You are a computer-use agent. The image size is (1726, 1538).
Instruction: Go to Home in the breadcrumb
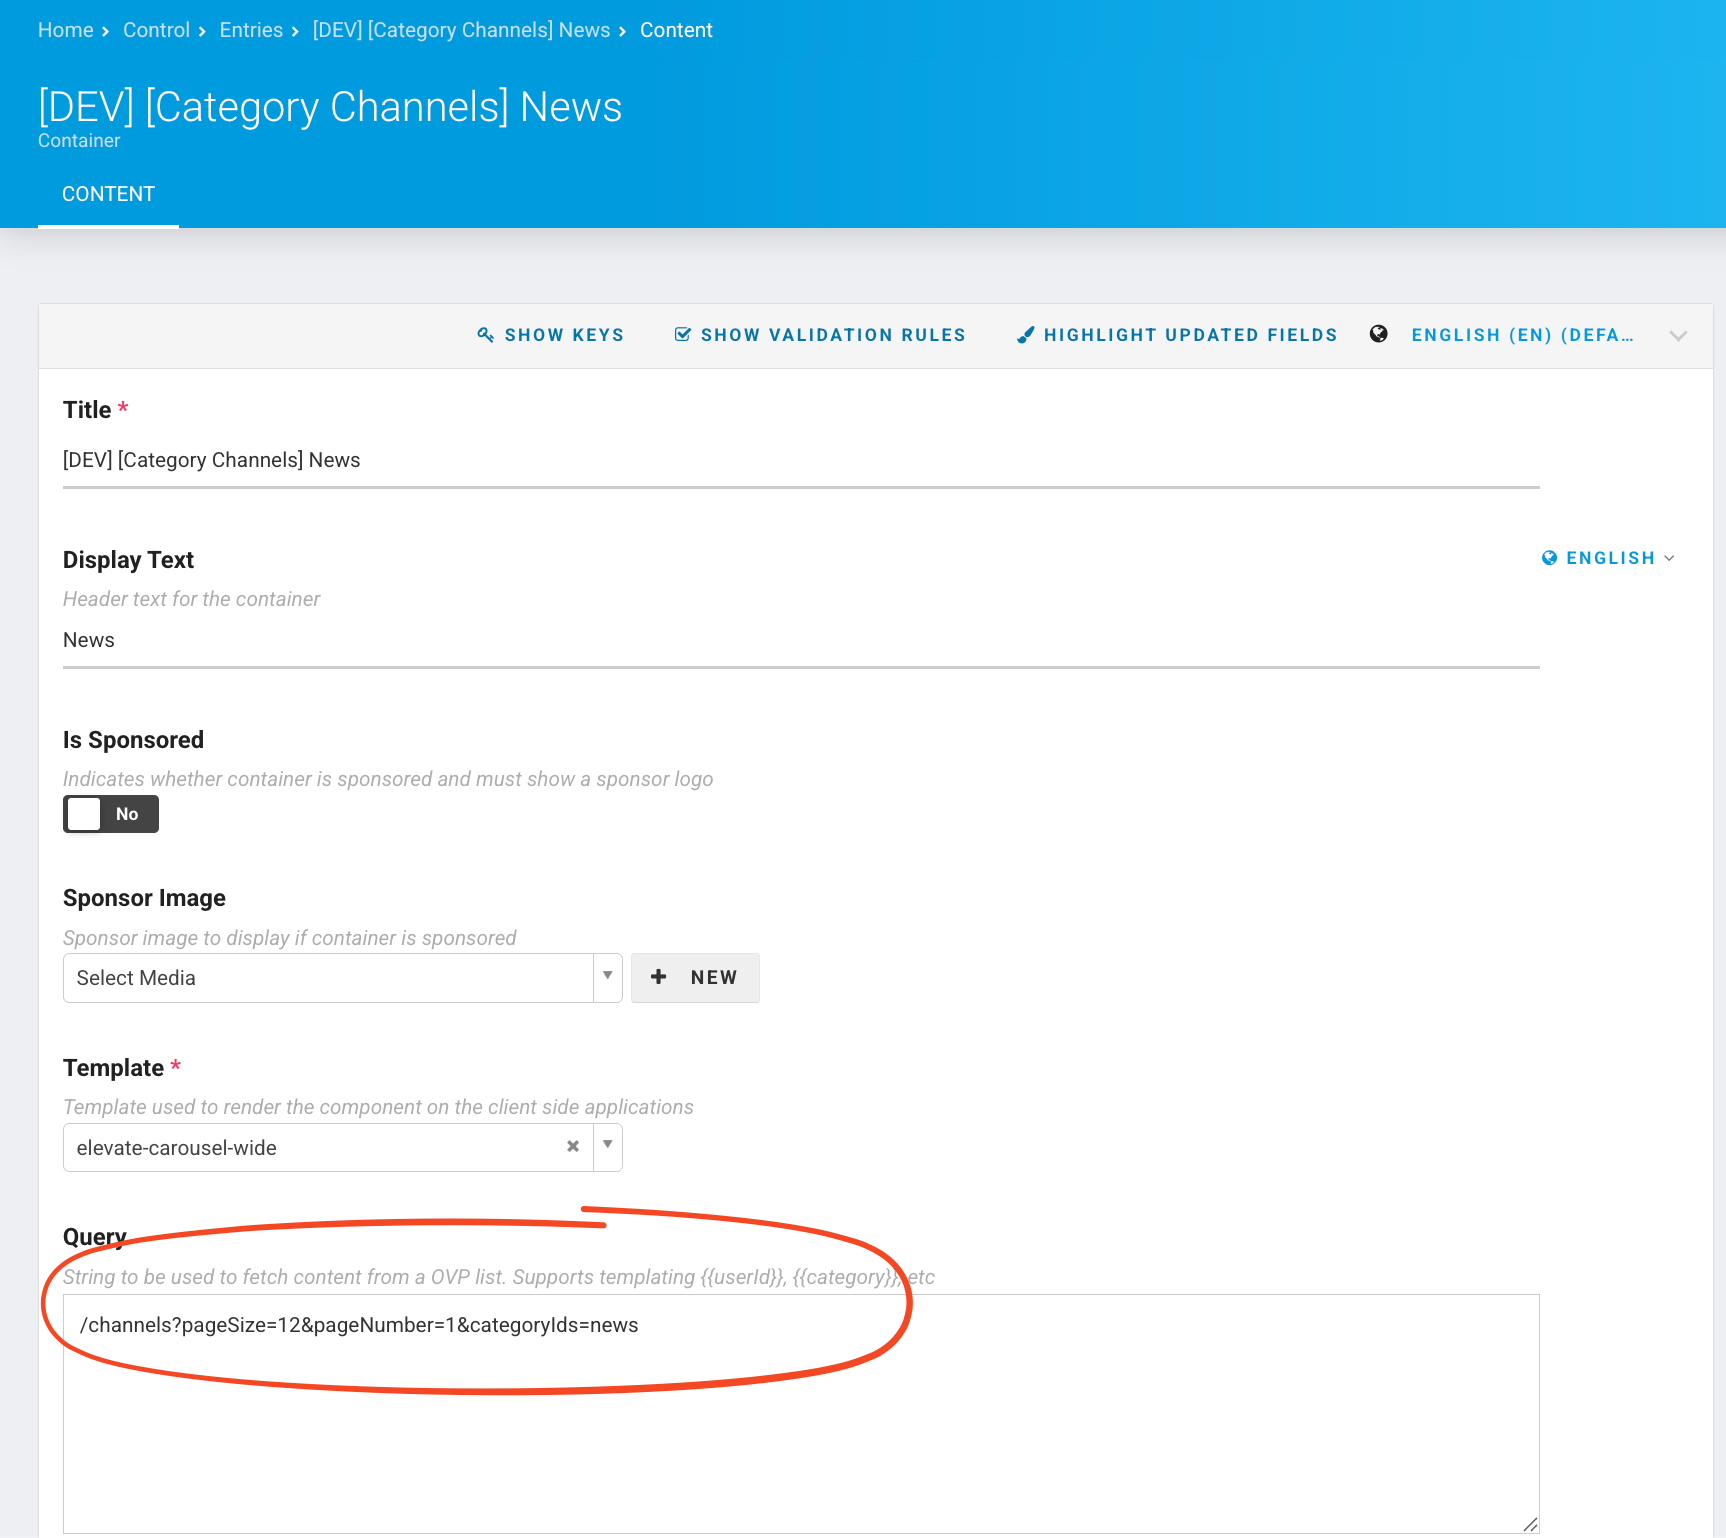[x=66, y=30]
